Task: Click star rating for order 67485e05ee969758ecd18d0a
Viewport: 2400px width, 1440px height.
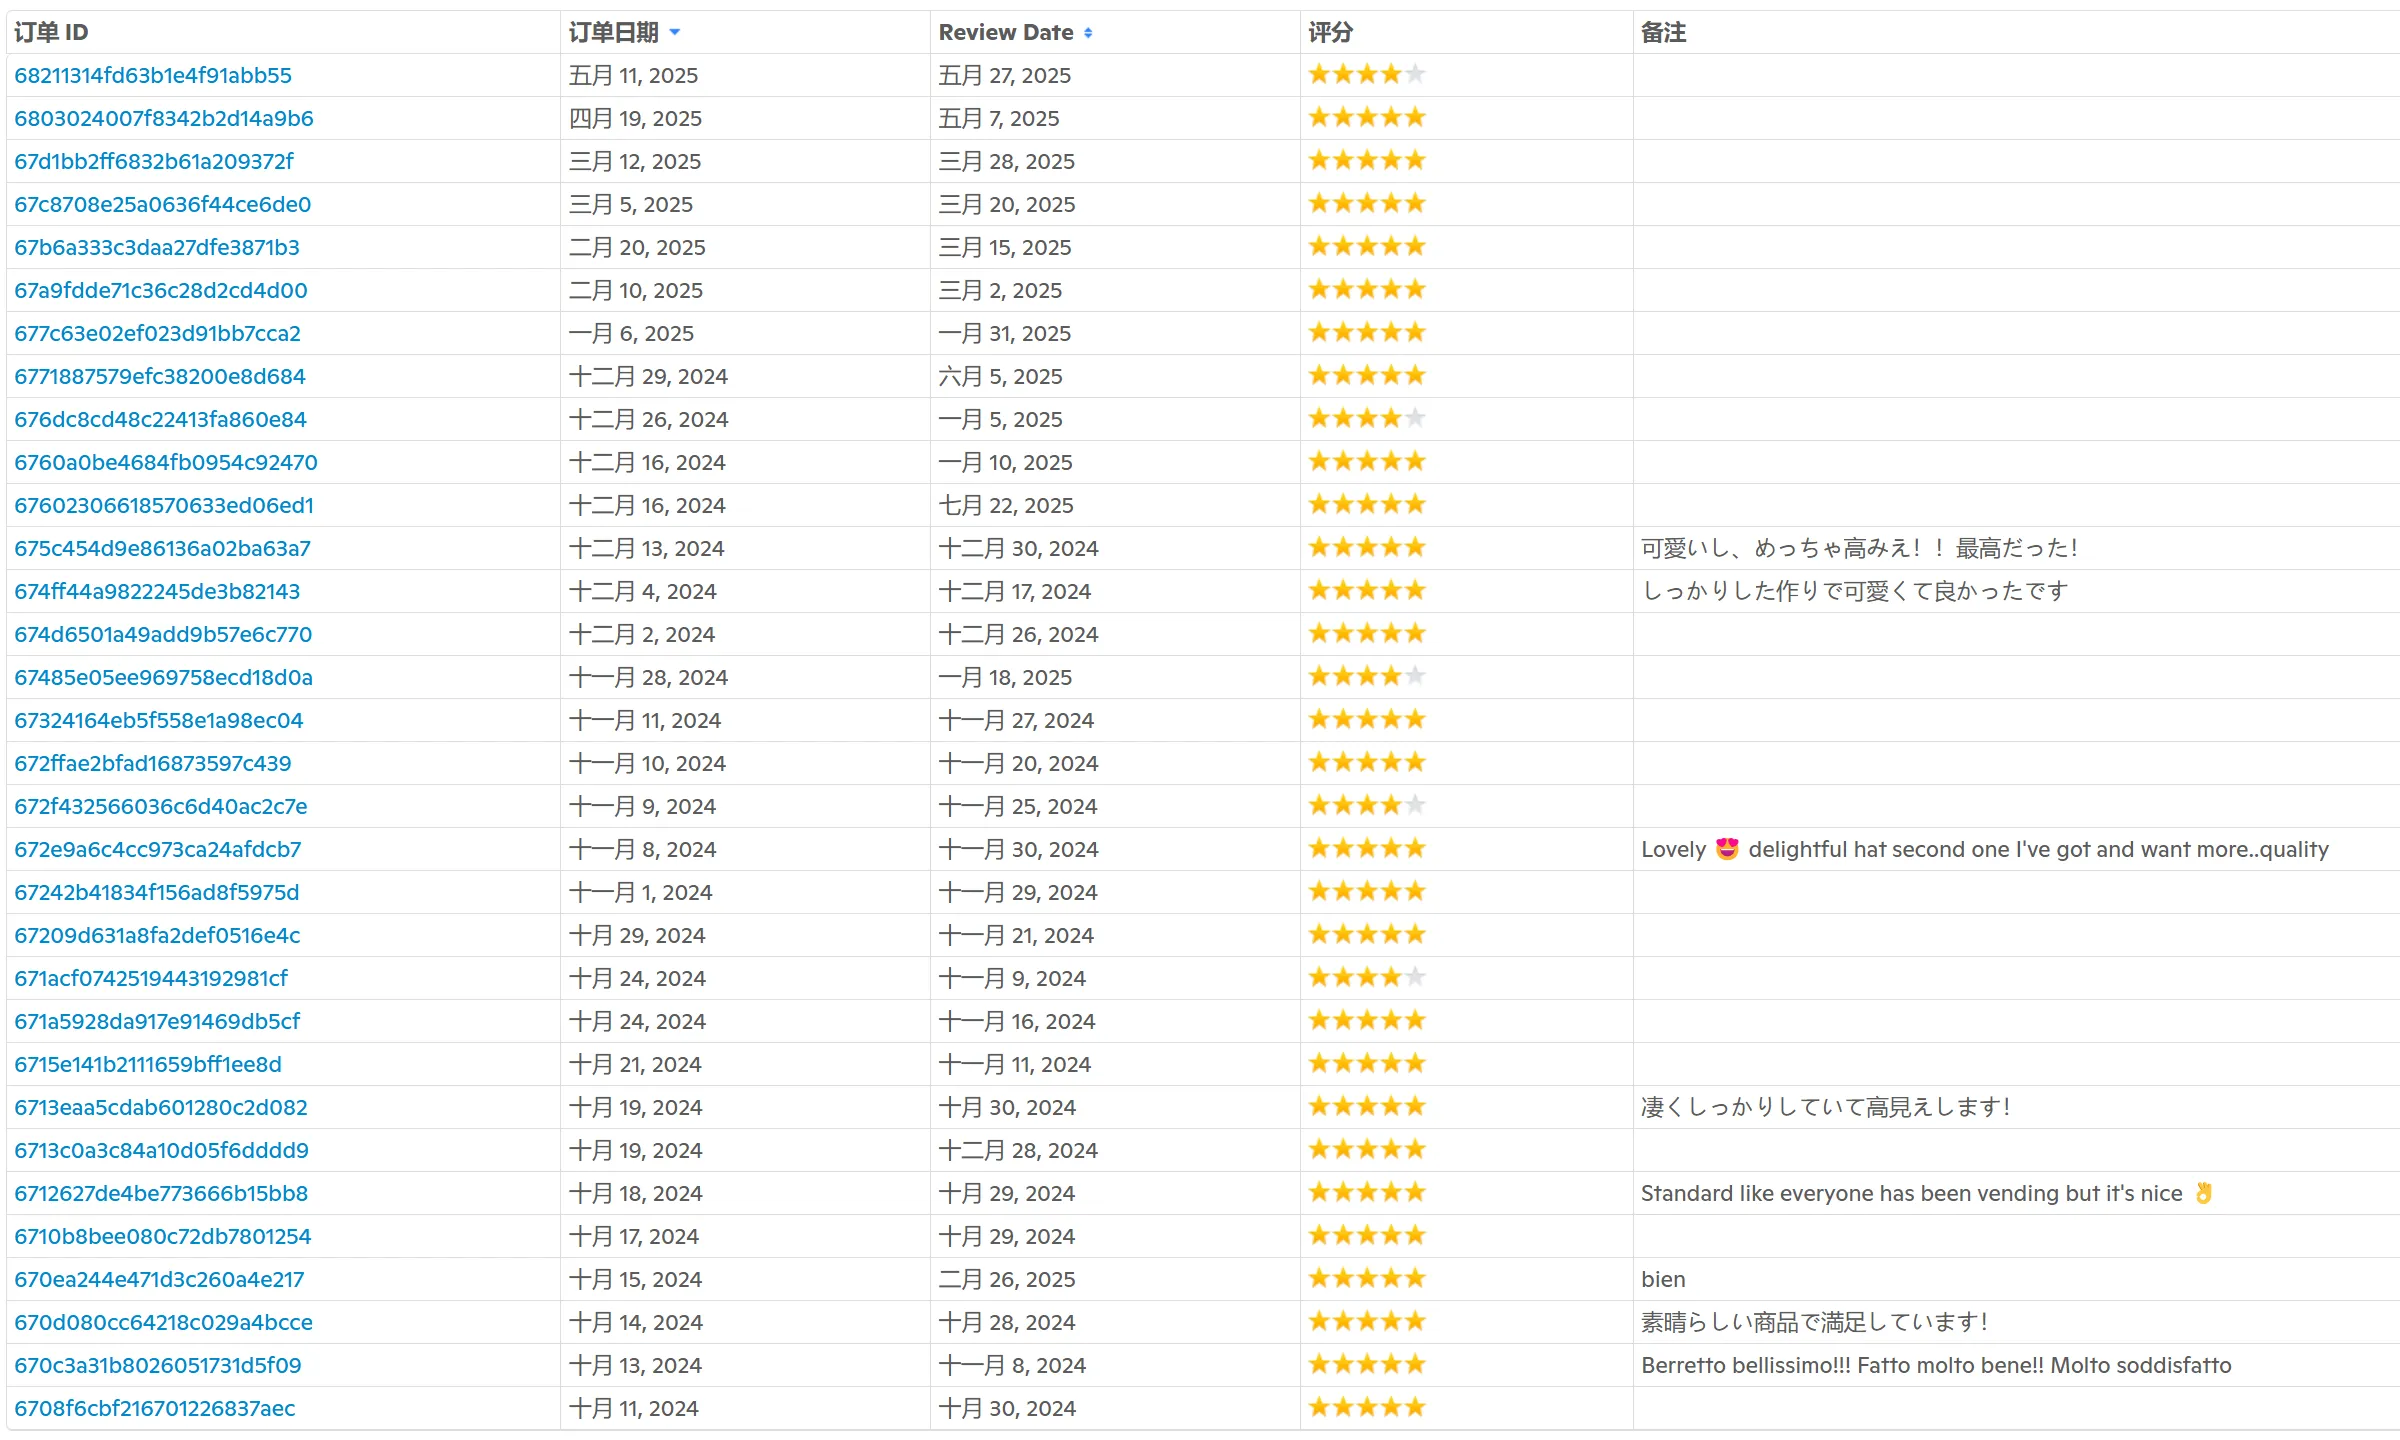Action: pyautogui.click(x=1366, y=677)
